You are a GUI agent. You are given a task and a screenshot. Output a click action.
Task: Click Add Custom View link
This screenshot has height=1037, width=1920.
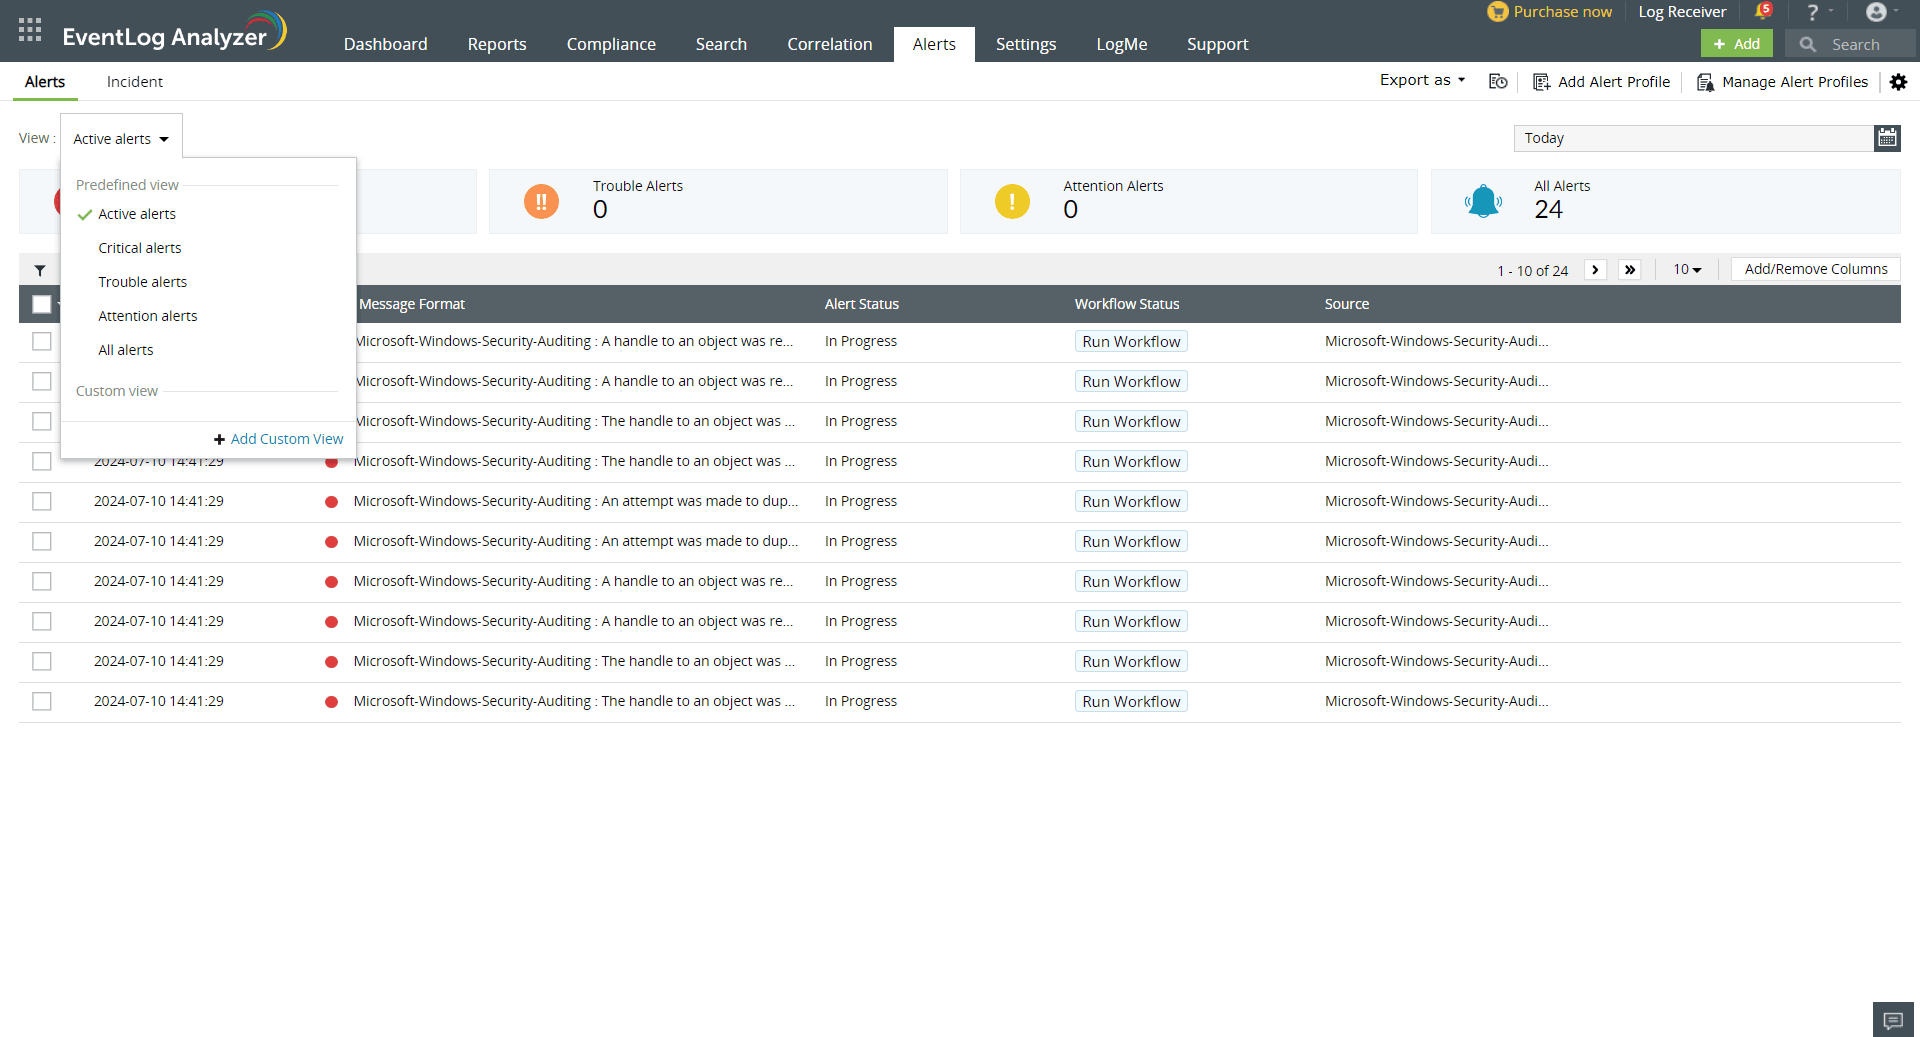coord(286,439)
